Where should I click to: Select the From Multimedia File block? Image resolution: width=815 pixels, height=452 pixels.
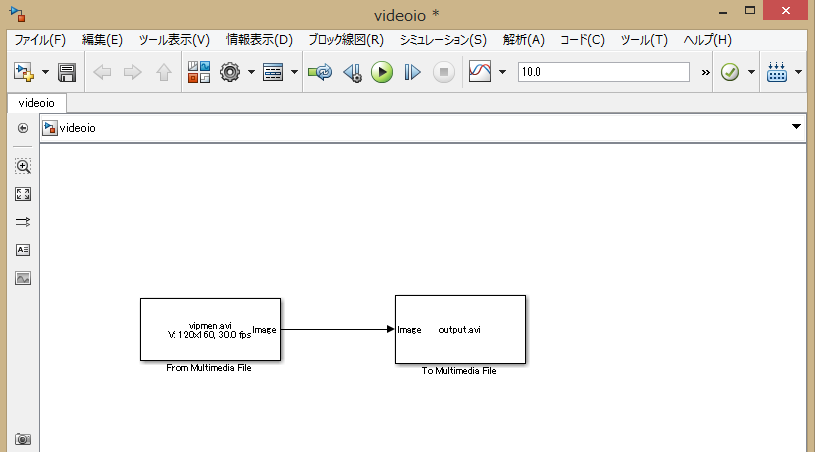[x=210, y=329]
